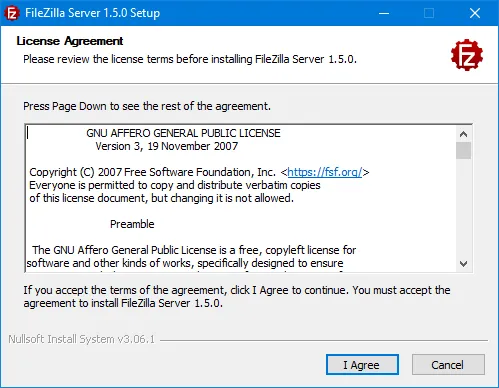Close the FileZilla Server Setup window
499x388 pixels.
tap(475, 13)
